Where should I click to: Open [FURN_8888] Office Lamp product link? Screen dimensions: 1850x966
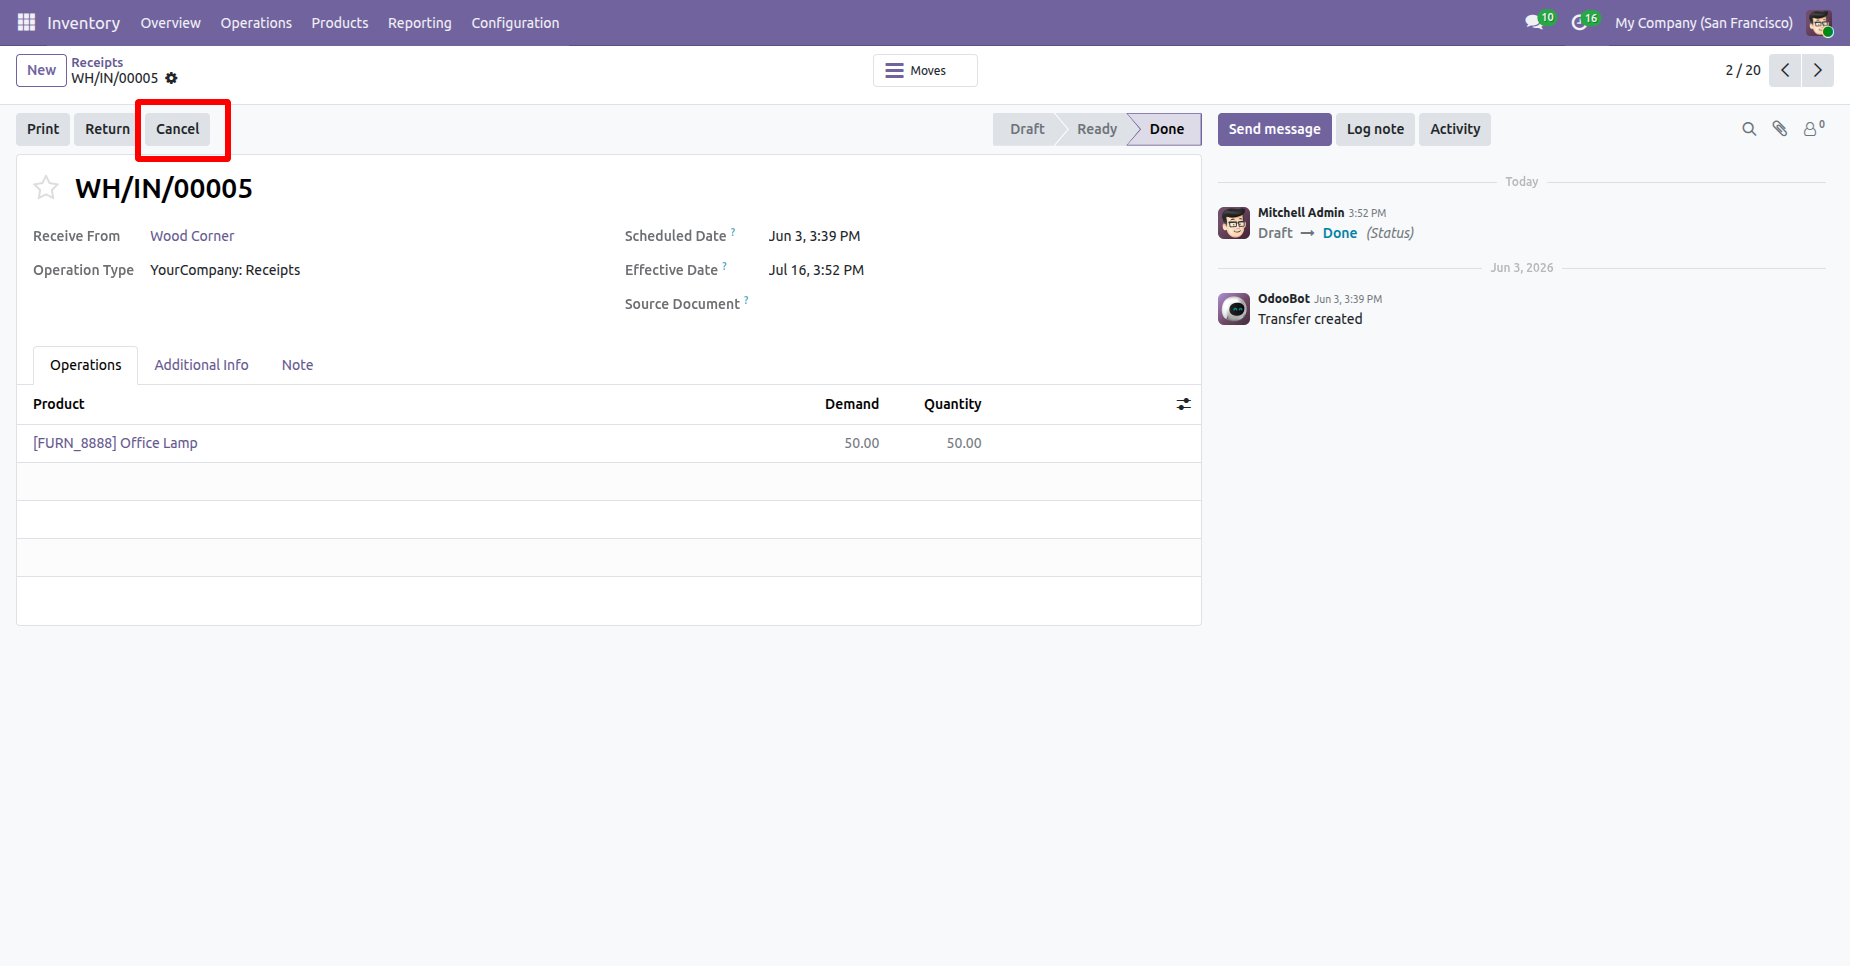pyautogui.click(x=115, y=443)
